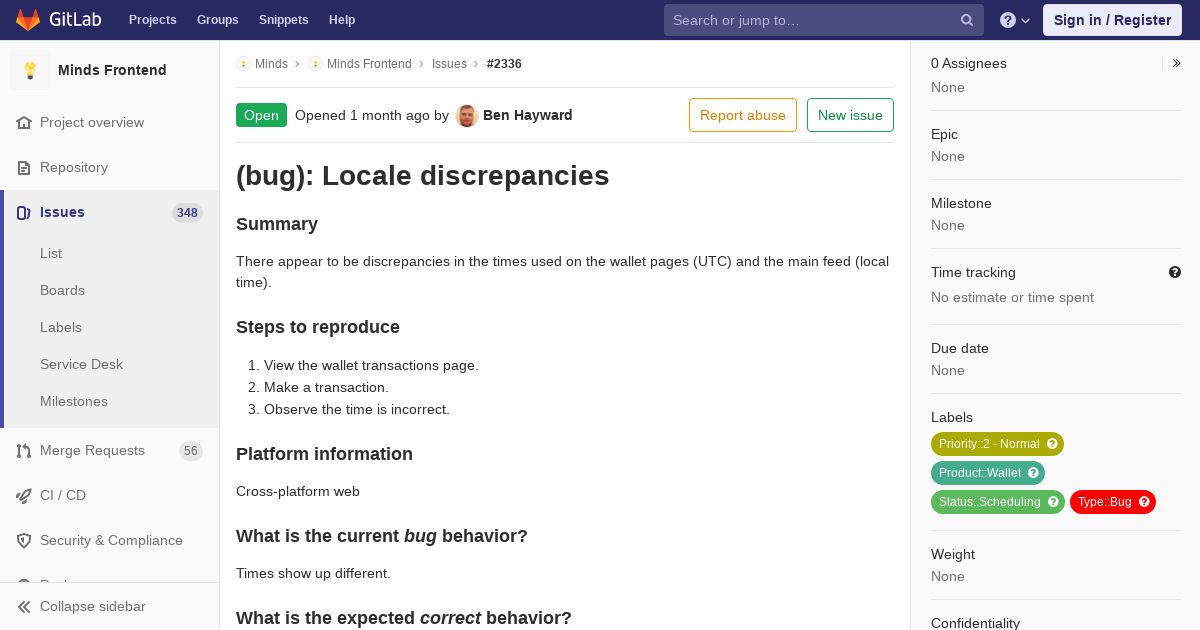Click help icon on Priority::2 - Normal label
Screen dimensions: 1200x630
(x=1052, y=444)
